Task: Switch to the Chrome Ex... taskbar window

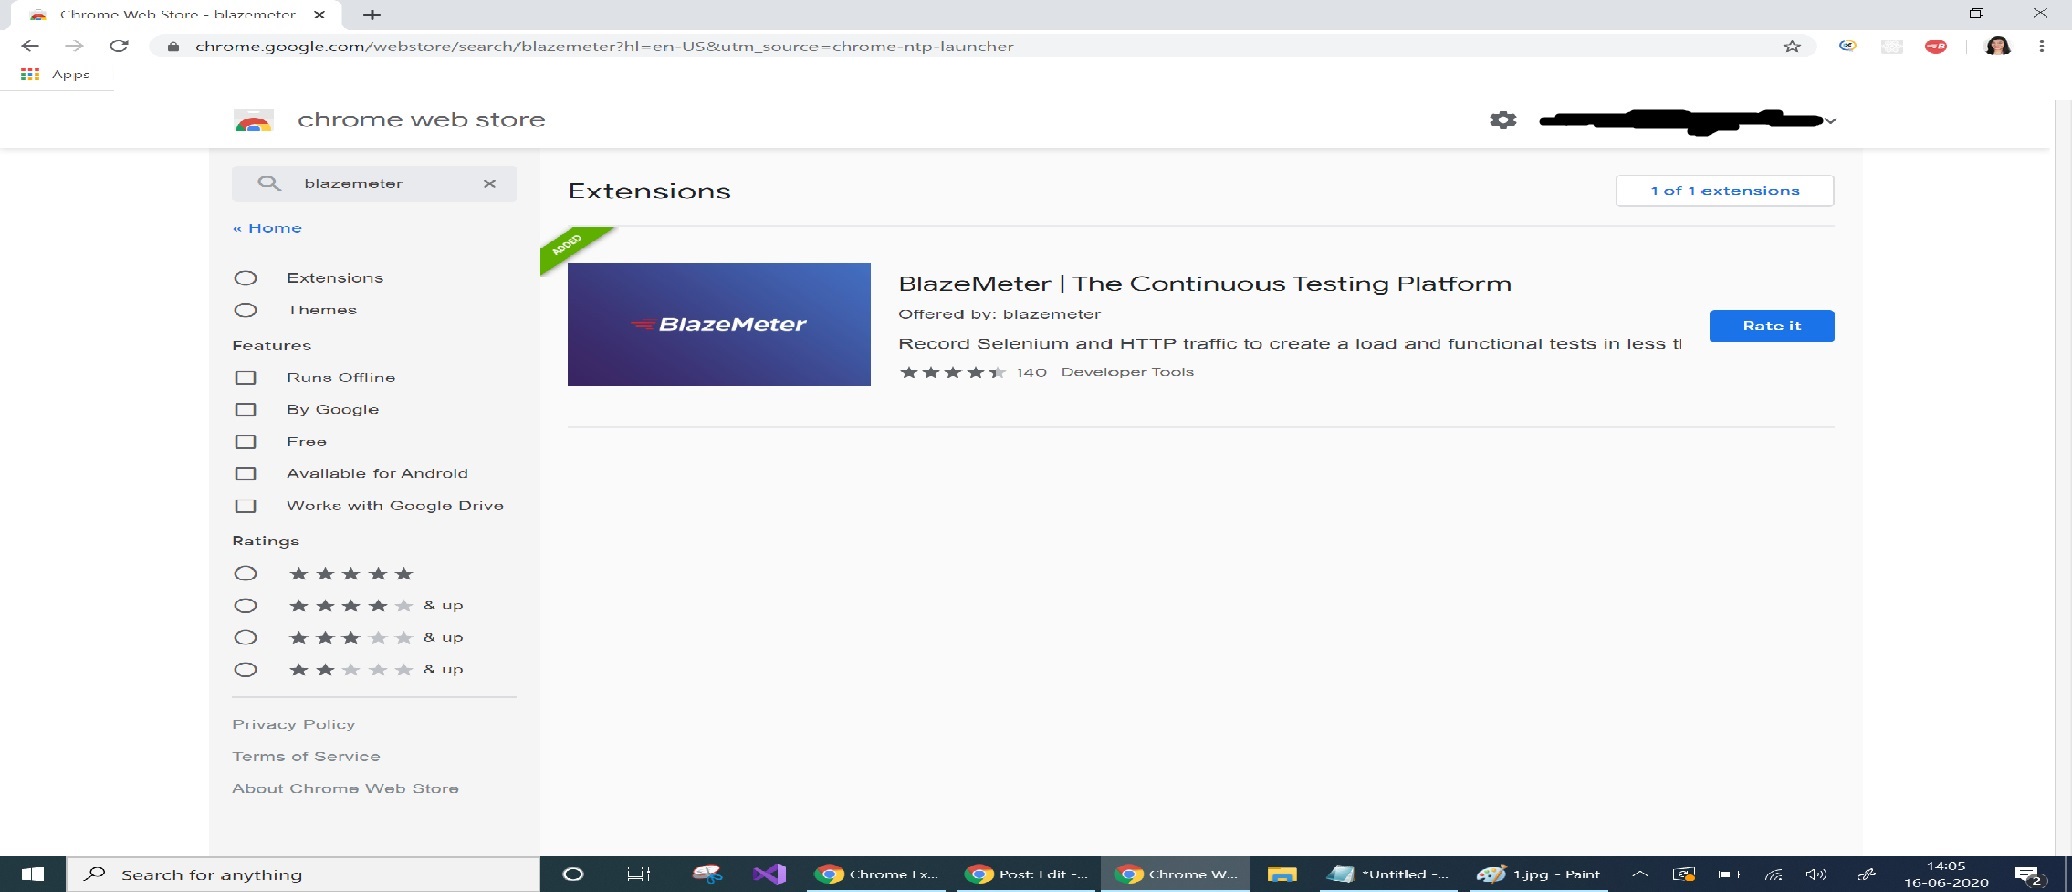Action: 878,874
